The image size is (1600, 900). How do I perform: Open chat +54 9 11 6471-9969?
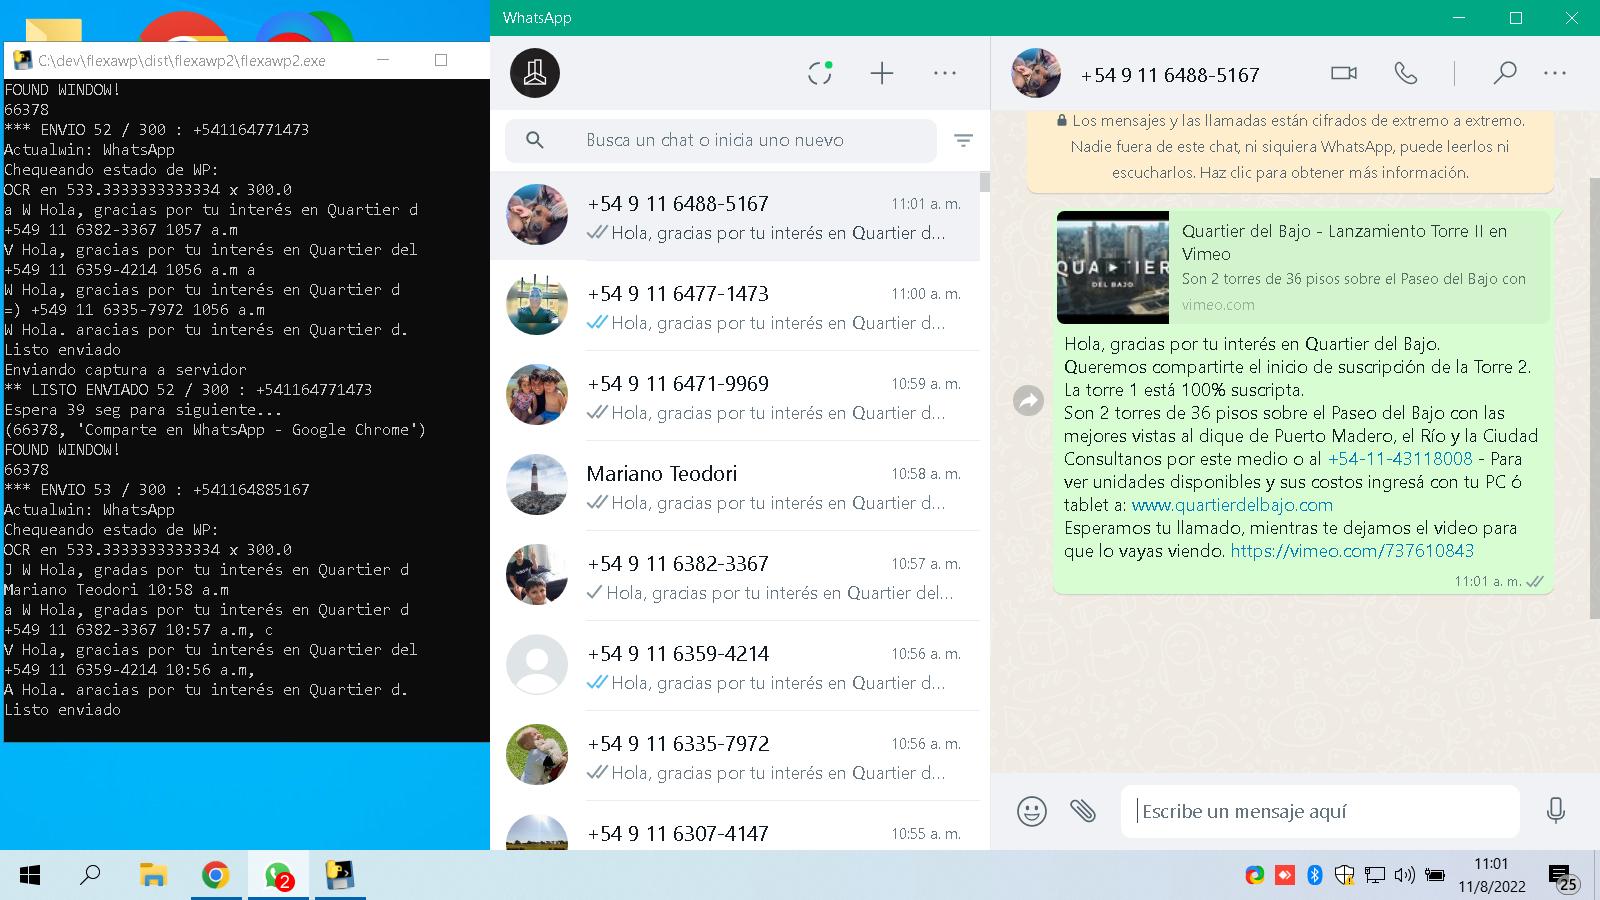[x=735, y=396]
